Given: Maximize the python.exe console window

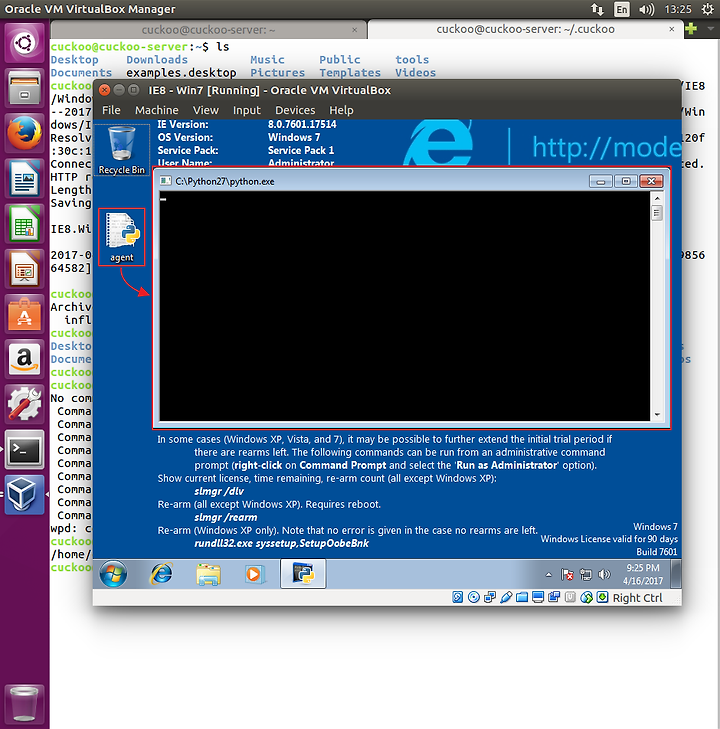Looking at the screenshot, I should [626, 181].
